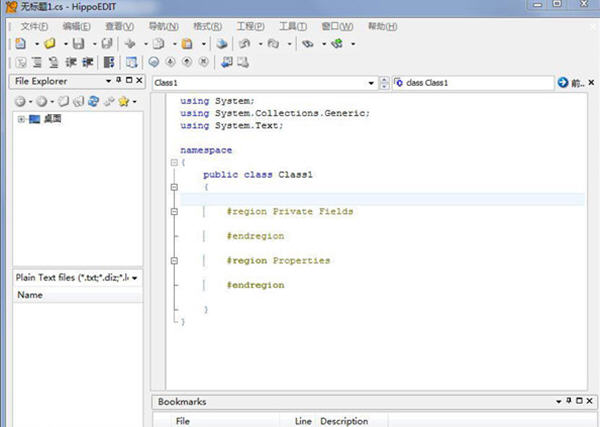Click the Save diskette toolbar icon
This screenshot has height=427, width=600.
point(78,44)
